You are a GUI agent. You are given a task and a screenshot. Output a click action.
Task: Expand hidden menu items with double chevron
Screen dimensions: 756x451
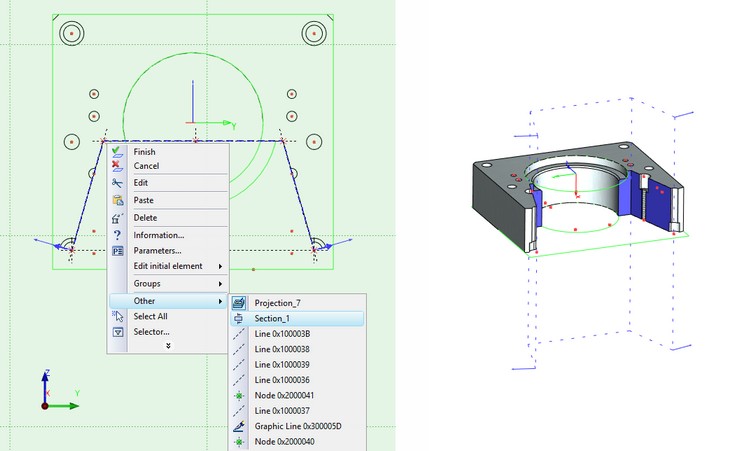coord(168,346)
